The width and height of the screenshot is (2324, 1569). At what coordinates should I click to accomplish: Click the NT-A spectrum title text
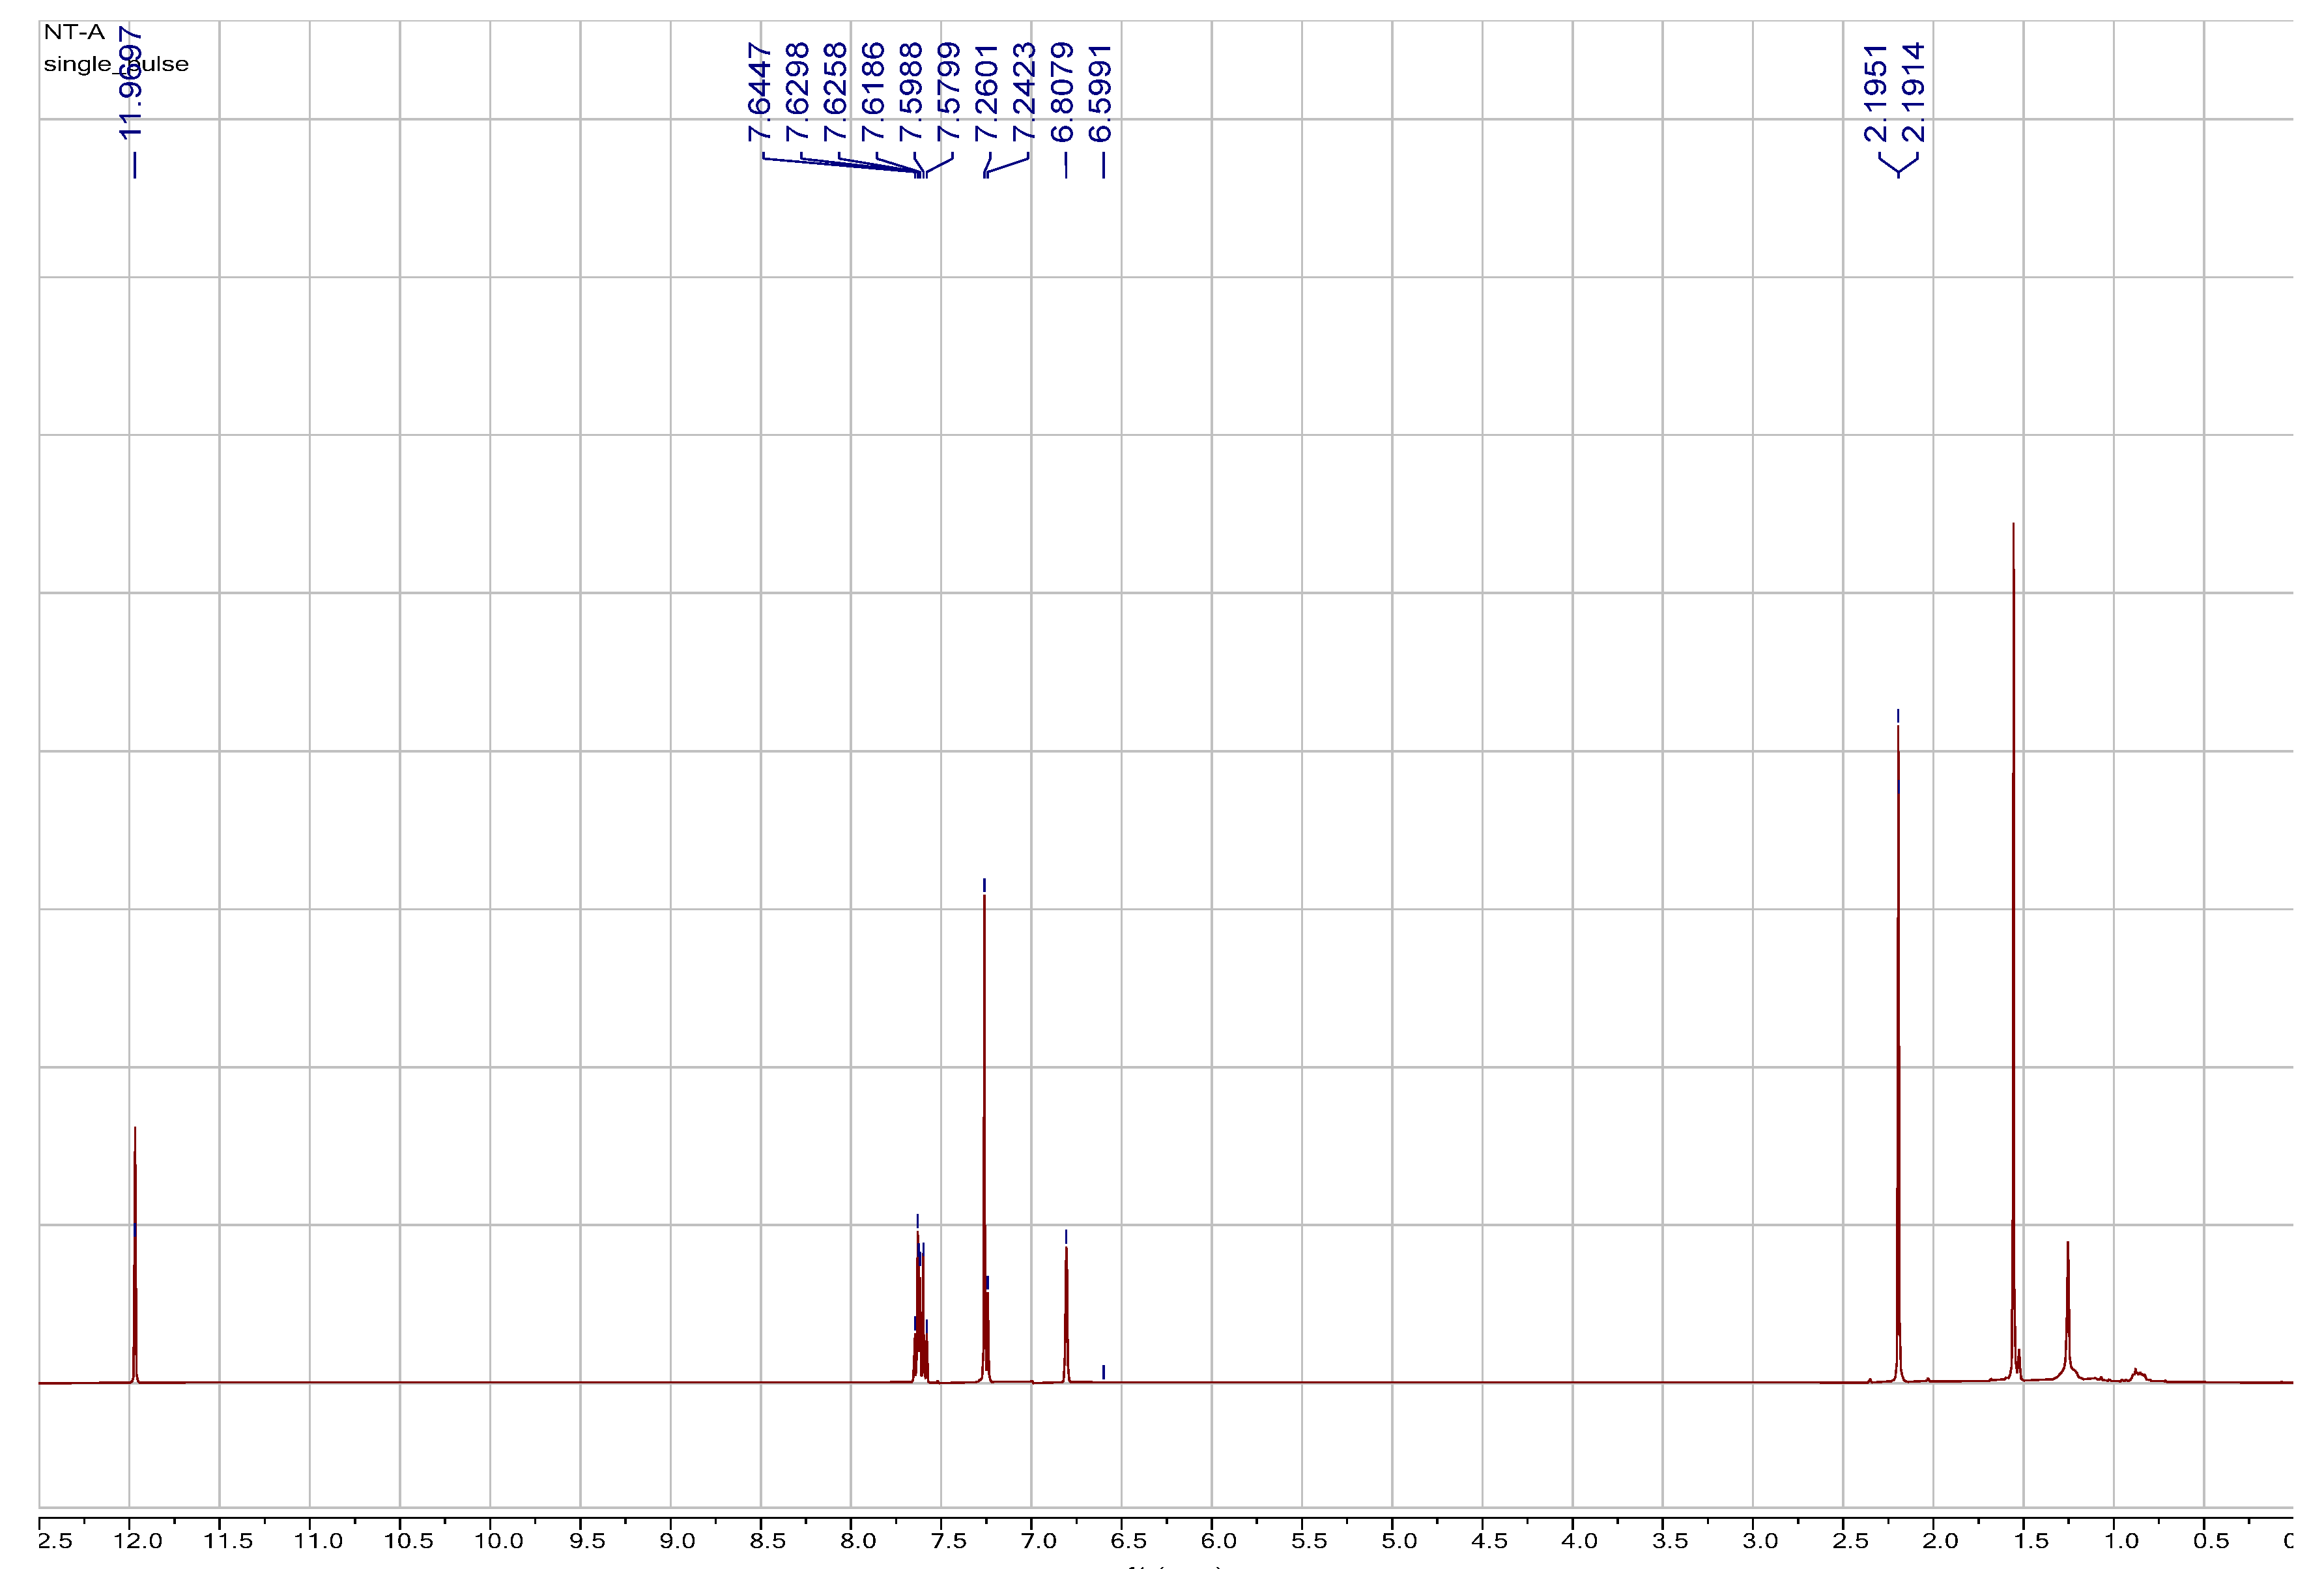pyautogui.click(x=74, y=32)
